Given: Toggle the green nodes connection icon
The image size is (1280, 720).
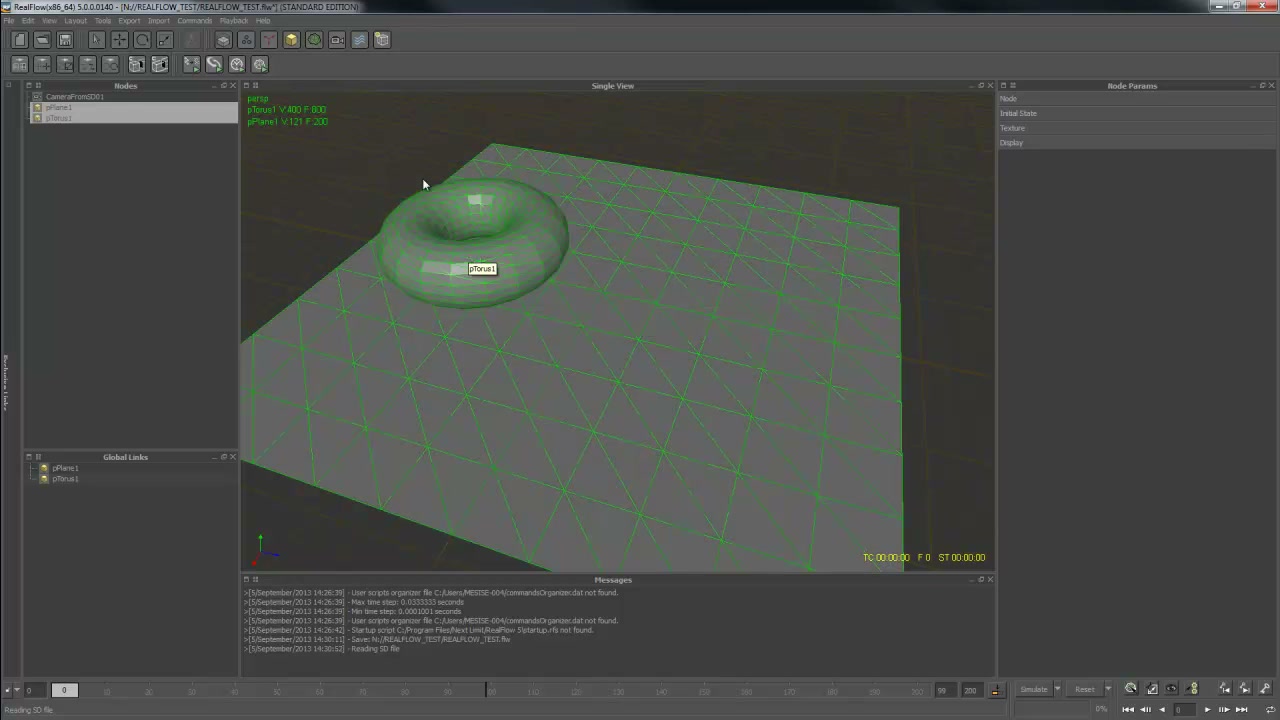Looking at the screenshot, I should 1192,689.
